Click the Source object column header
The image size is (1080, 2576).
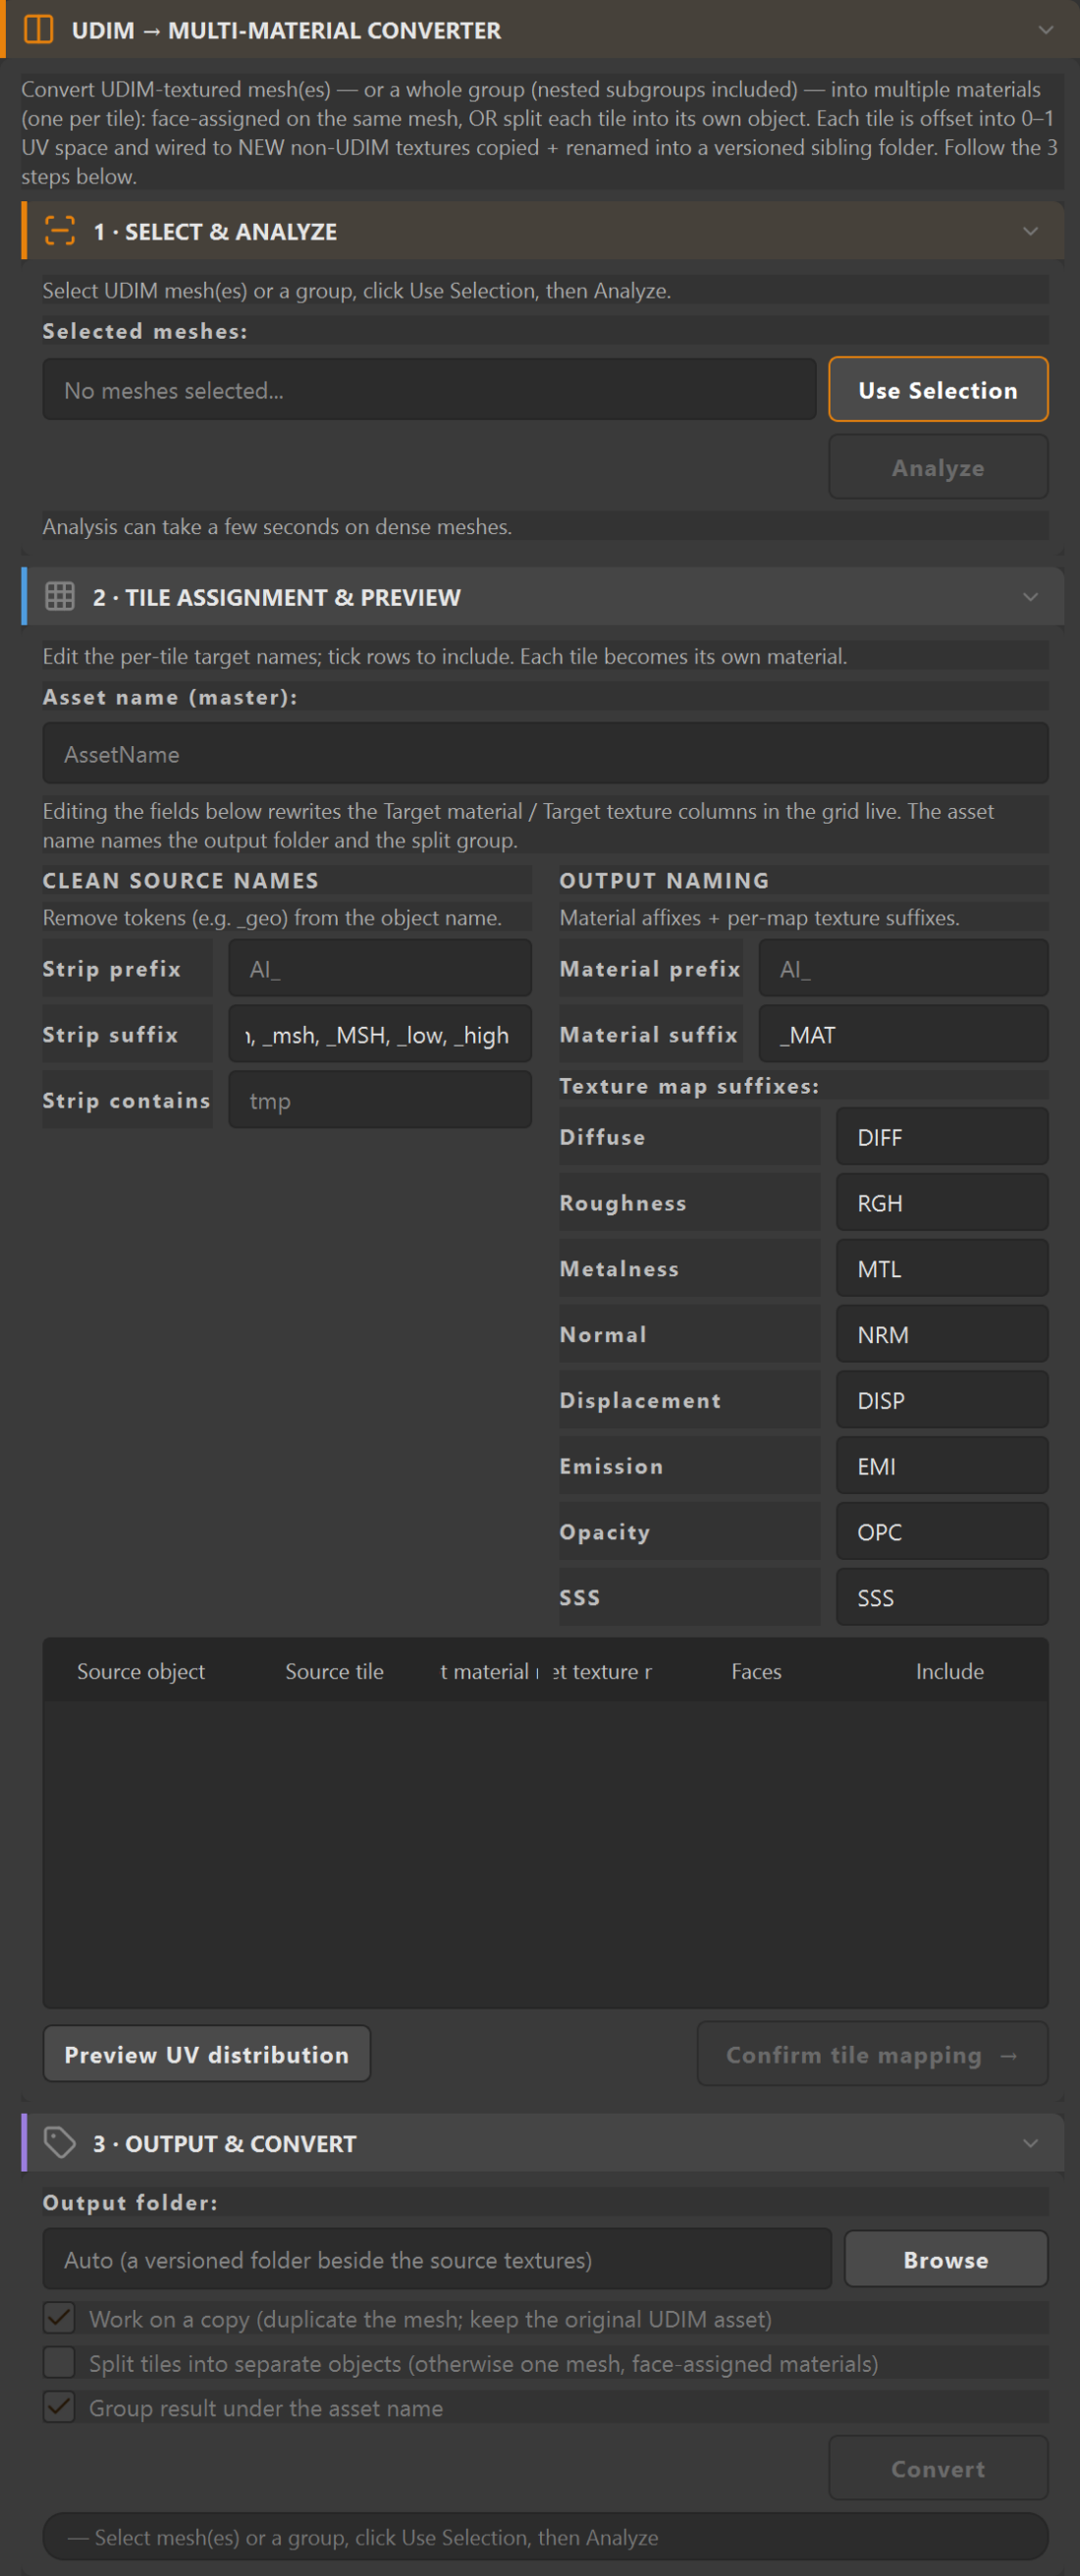point(141,1670)
